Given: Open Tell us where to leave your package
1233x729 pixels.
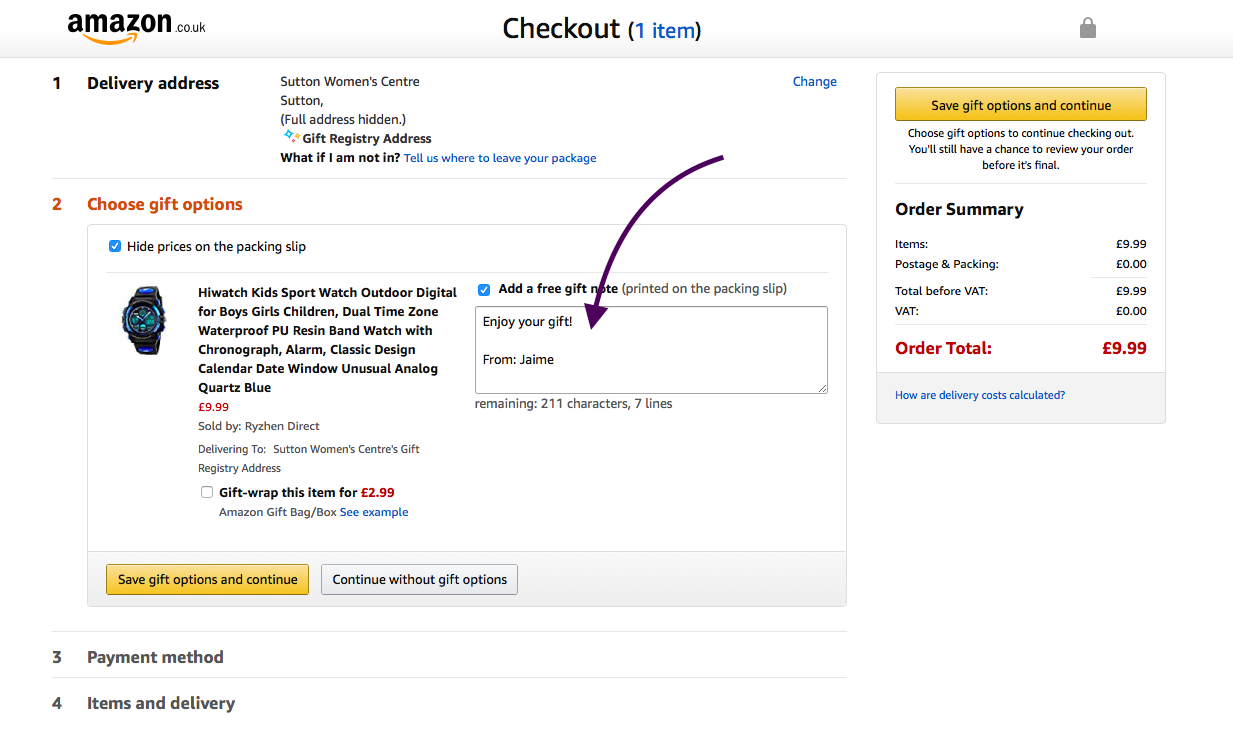Looking at the screenshot, I should point(500,158).
